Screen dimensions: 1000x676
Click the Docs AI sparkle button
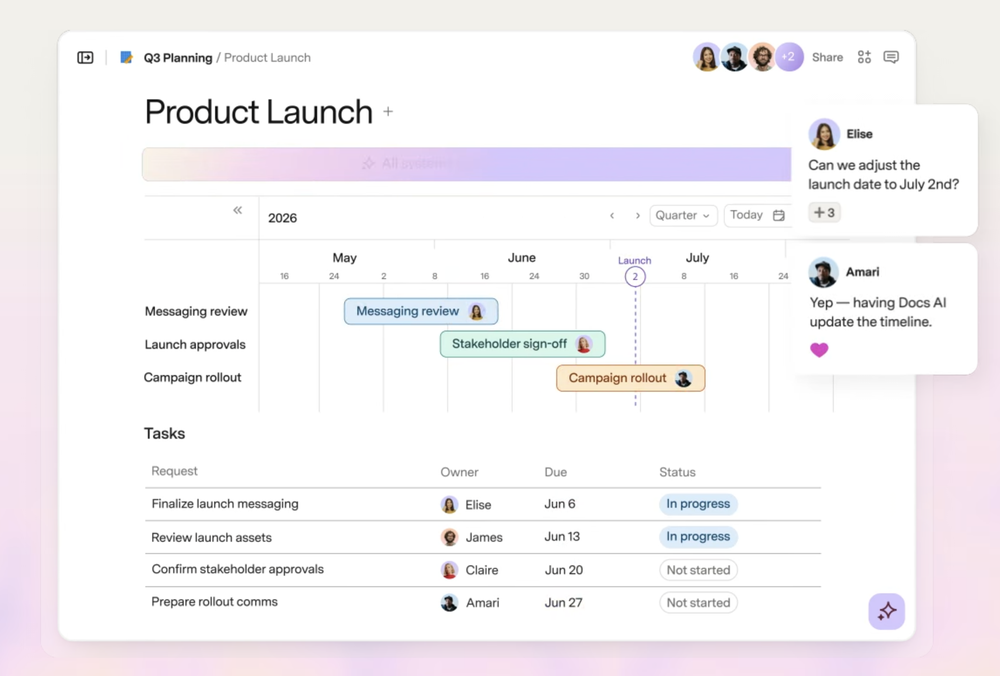[886, 612]
